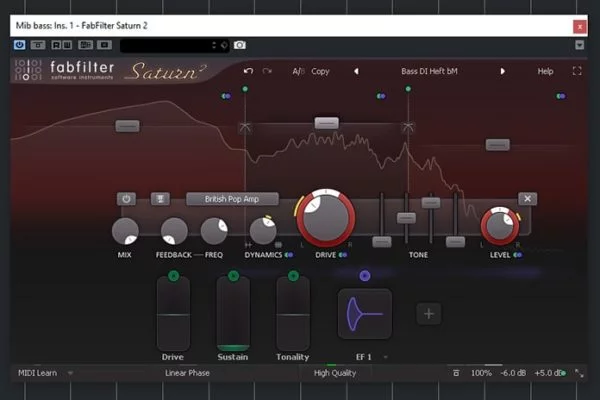The height and width of the screenshot is (400, 600).
Task: Click the second TONE slider handle
Action: coord(406,218)
